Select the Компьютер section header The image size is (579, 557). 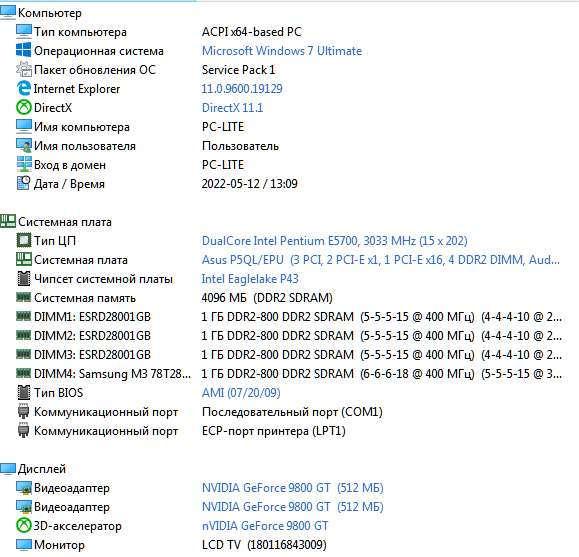click(49, 13)
